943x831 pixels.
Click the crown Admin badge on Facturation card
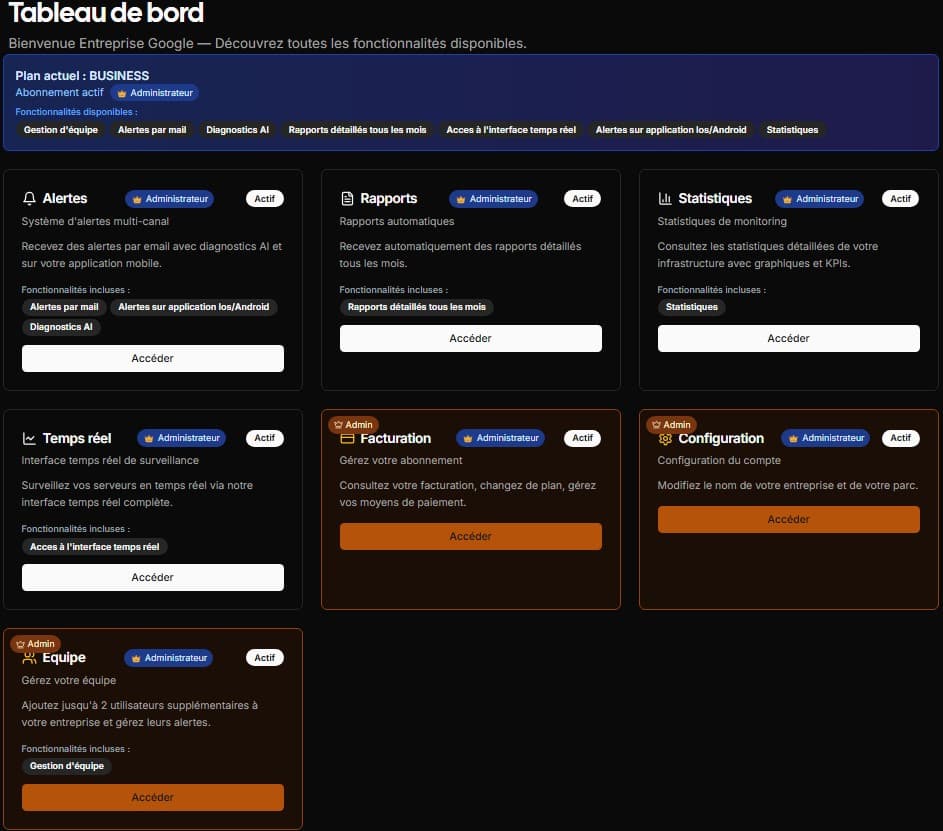point(354,424)
